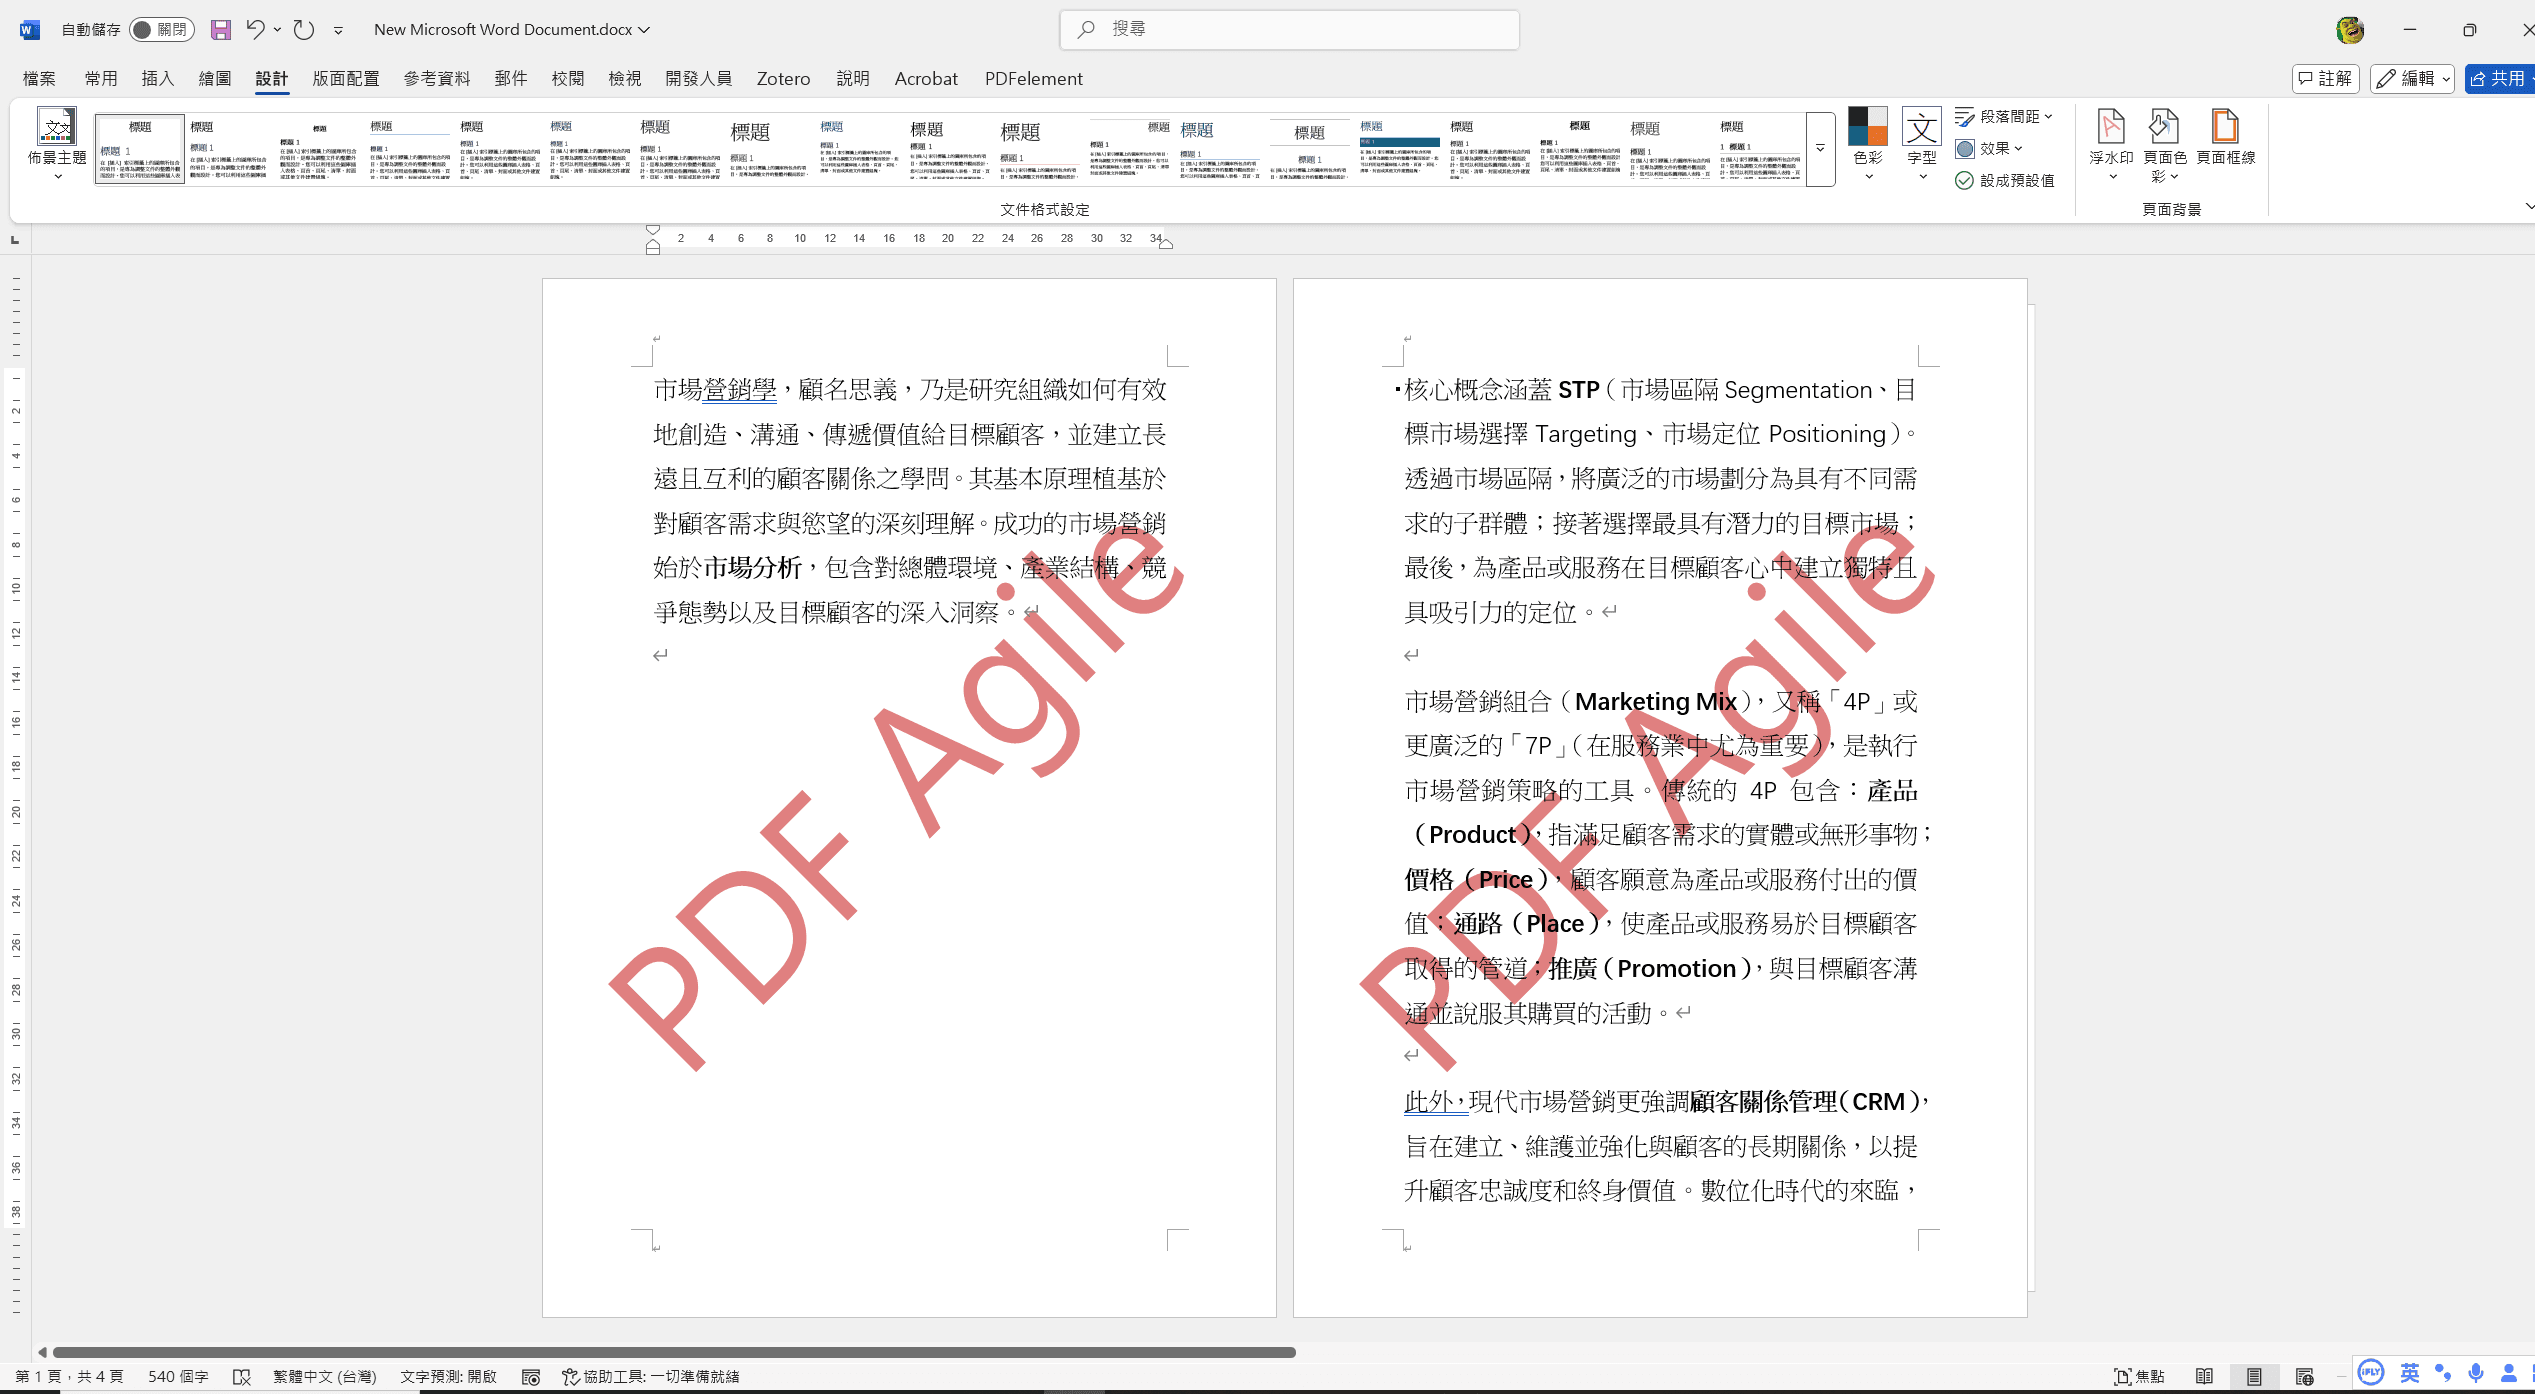Open accessibility 協助工具 status indicator
Screen dimensions: 2535x1394
[x=650, y=1376]
